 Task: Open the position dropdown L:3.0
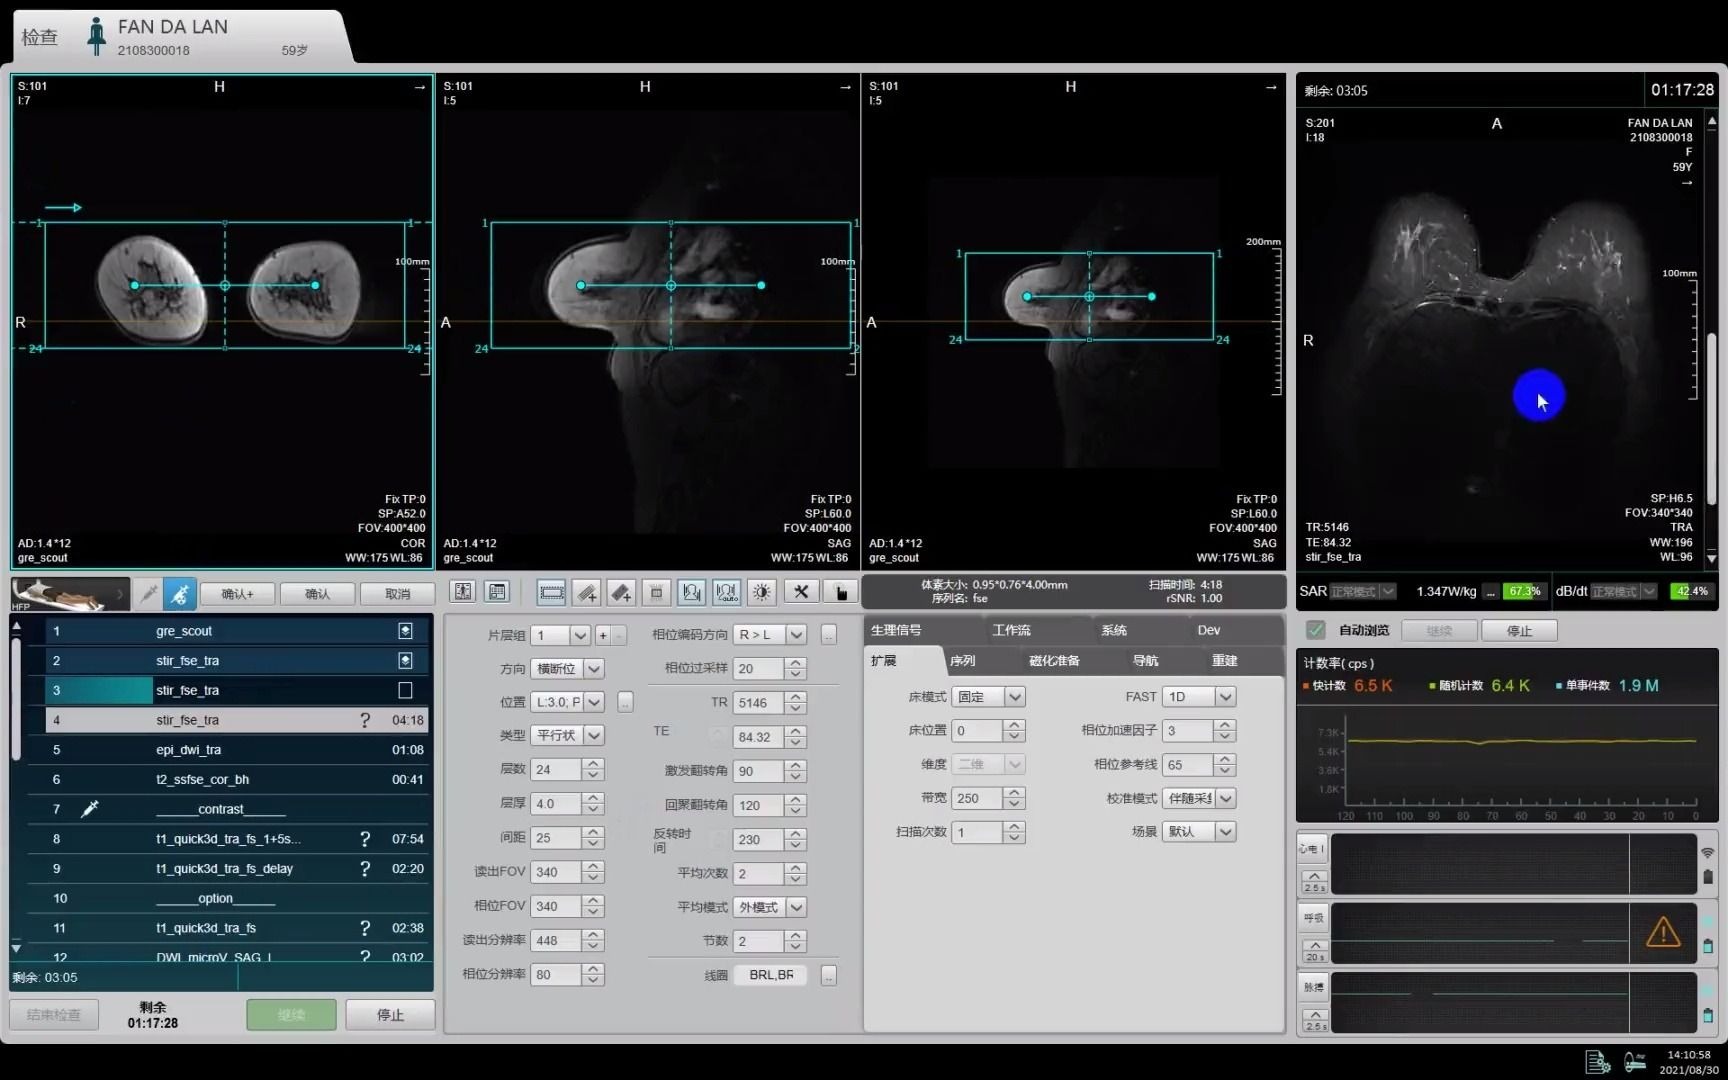[x=594, y=702]
